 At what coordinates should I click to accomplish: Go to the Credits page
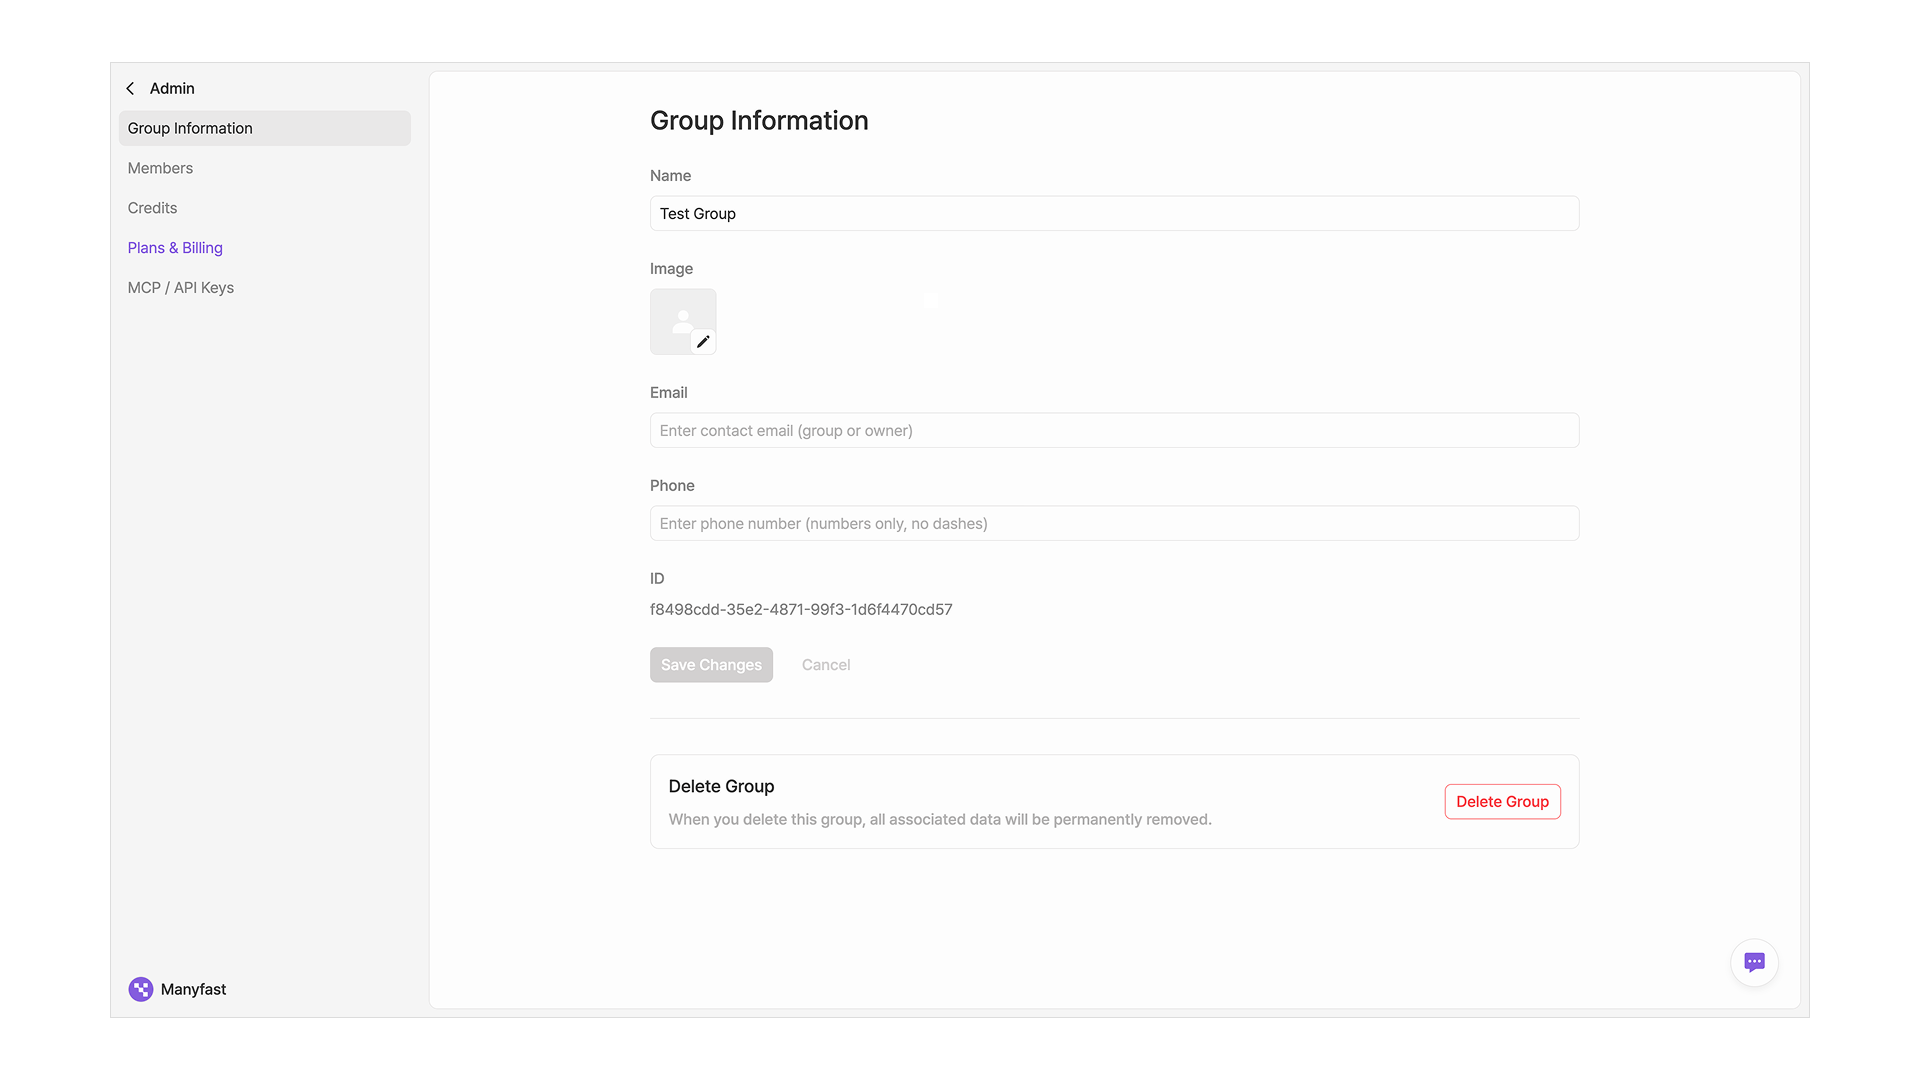152,208
